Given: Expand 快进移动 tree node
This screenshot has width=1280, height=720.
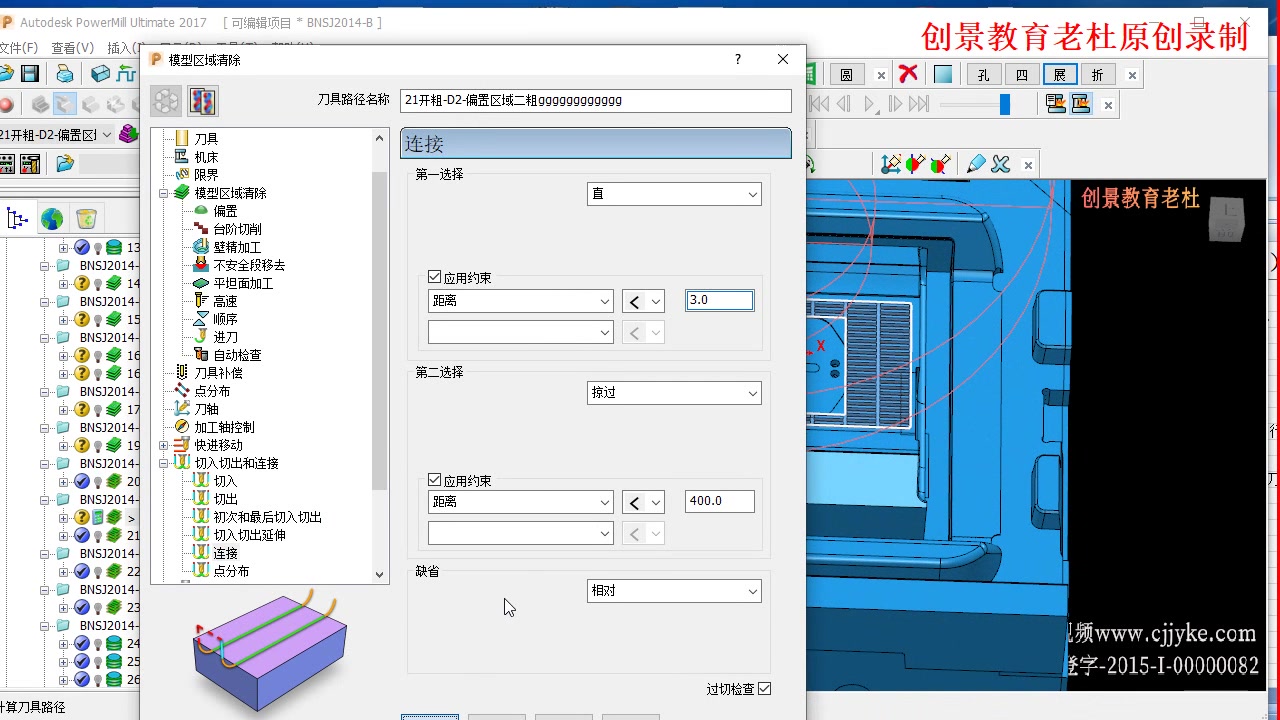Looking at the screenshot, I should tap(164, 445).
